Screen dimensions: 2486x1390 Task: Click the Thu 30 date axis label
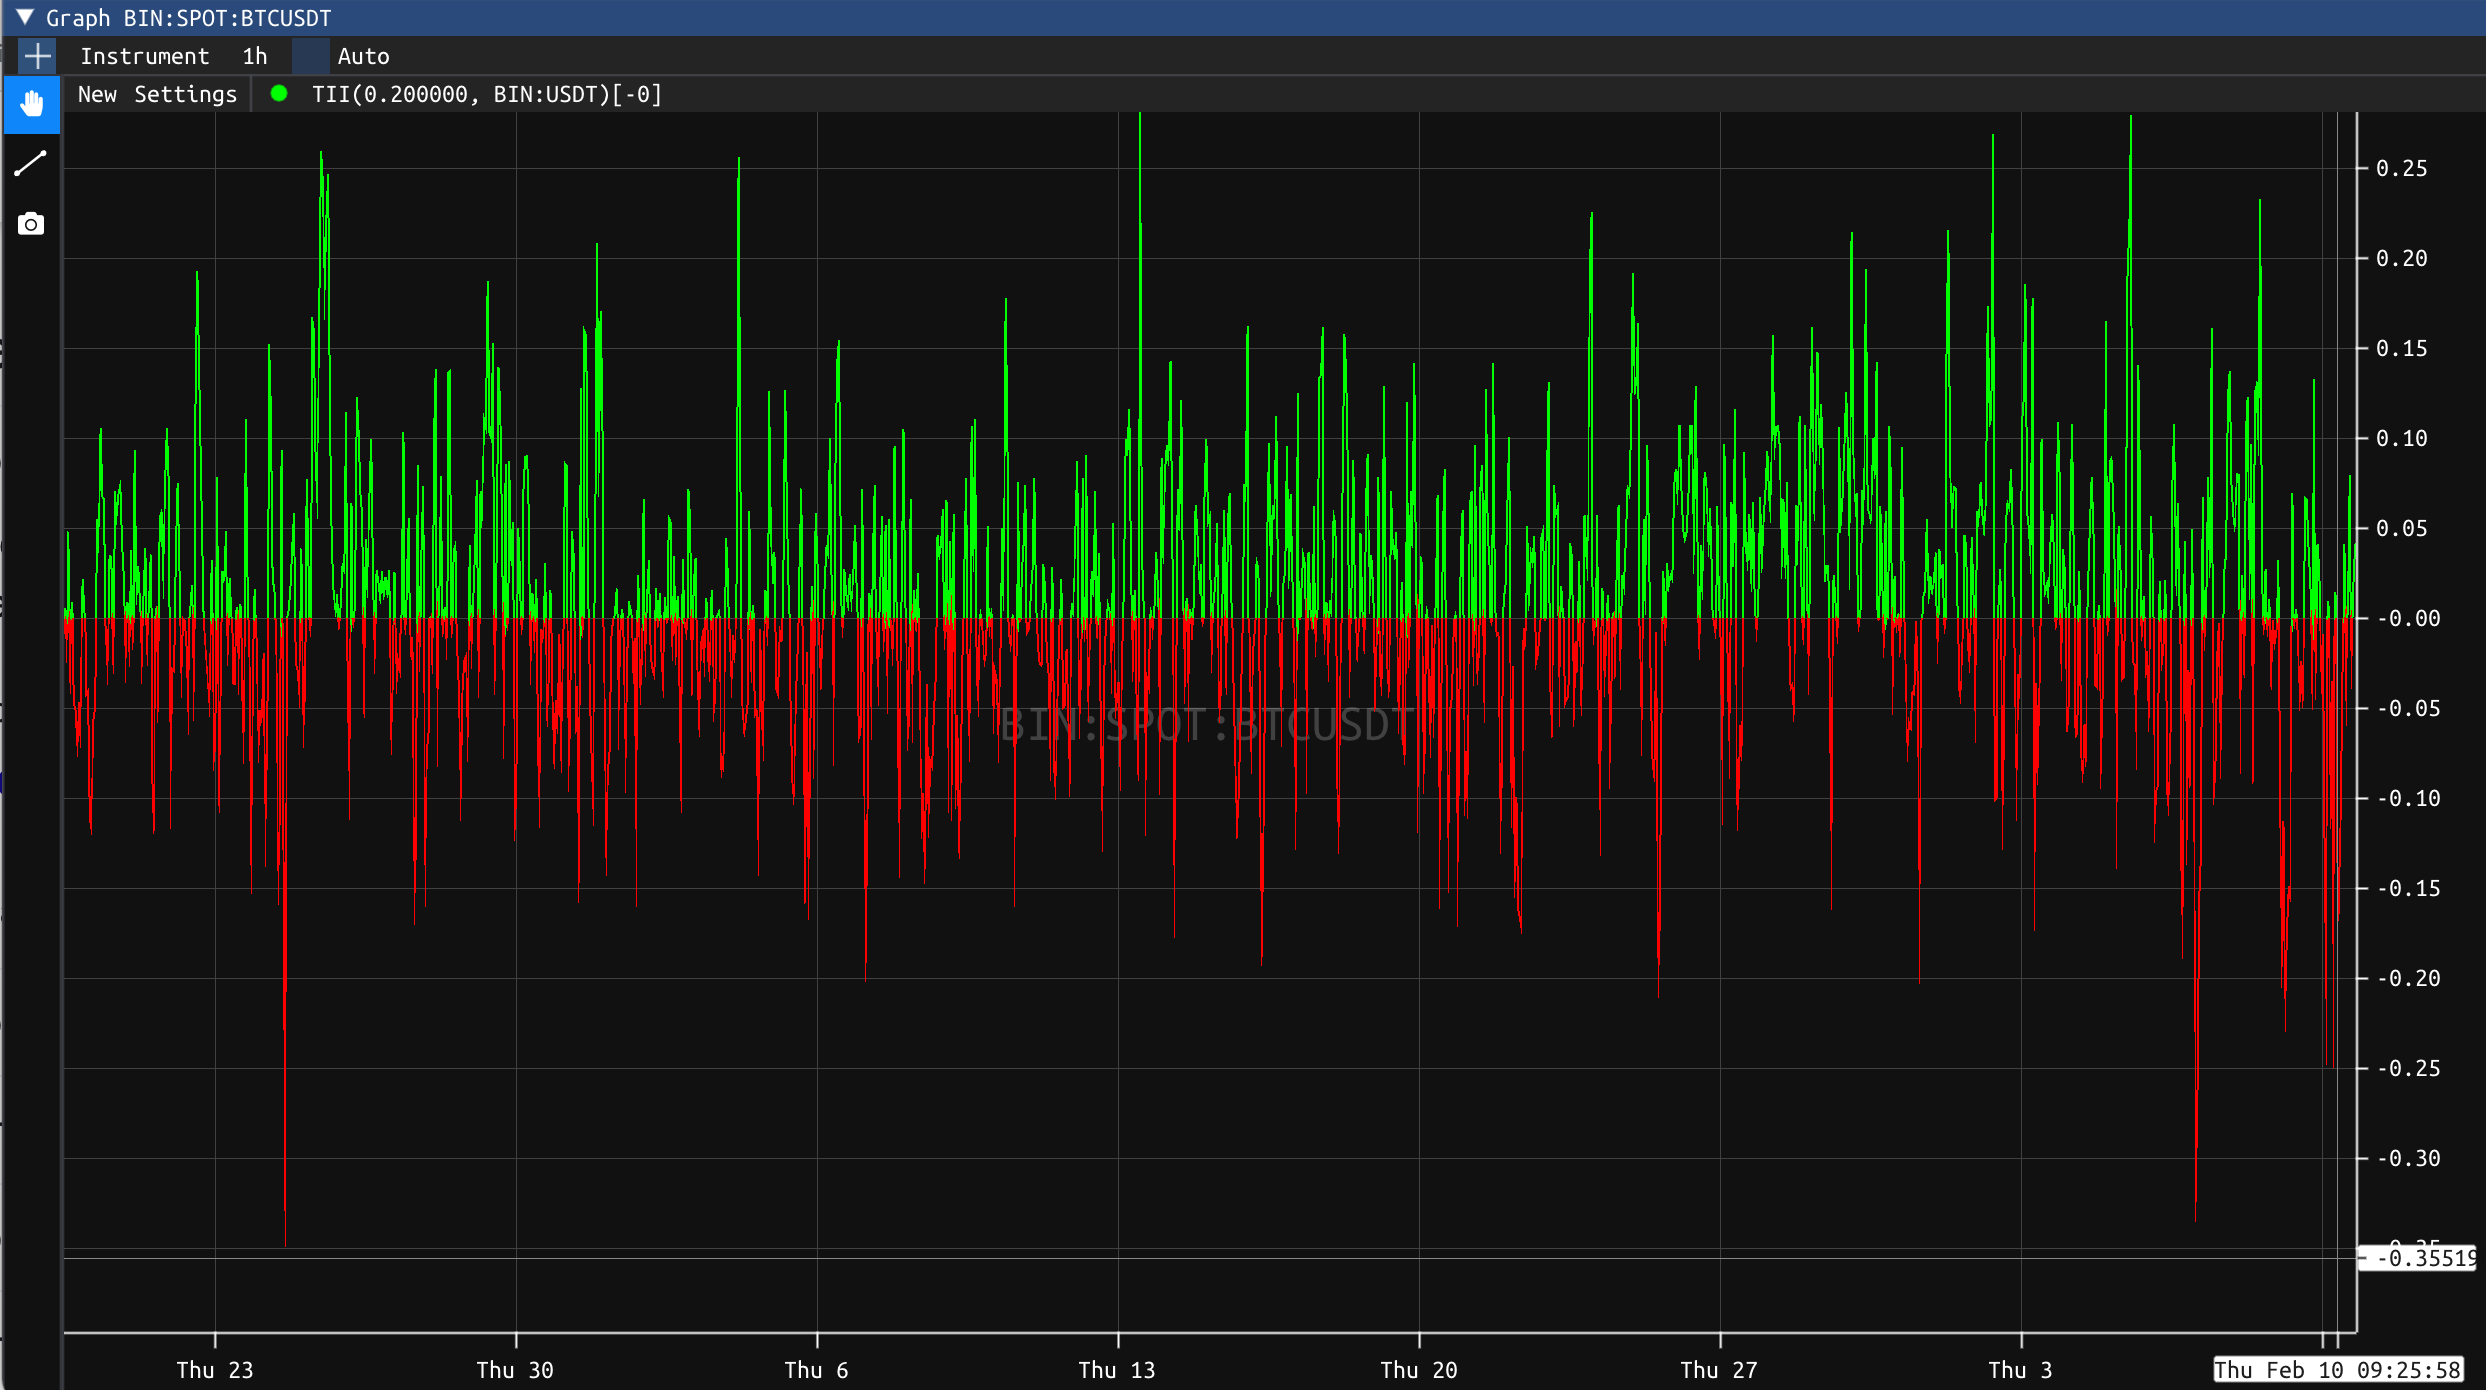coord(515,1370)
